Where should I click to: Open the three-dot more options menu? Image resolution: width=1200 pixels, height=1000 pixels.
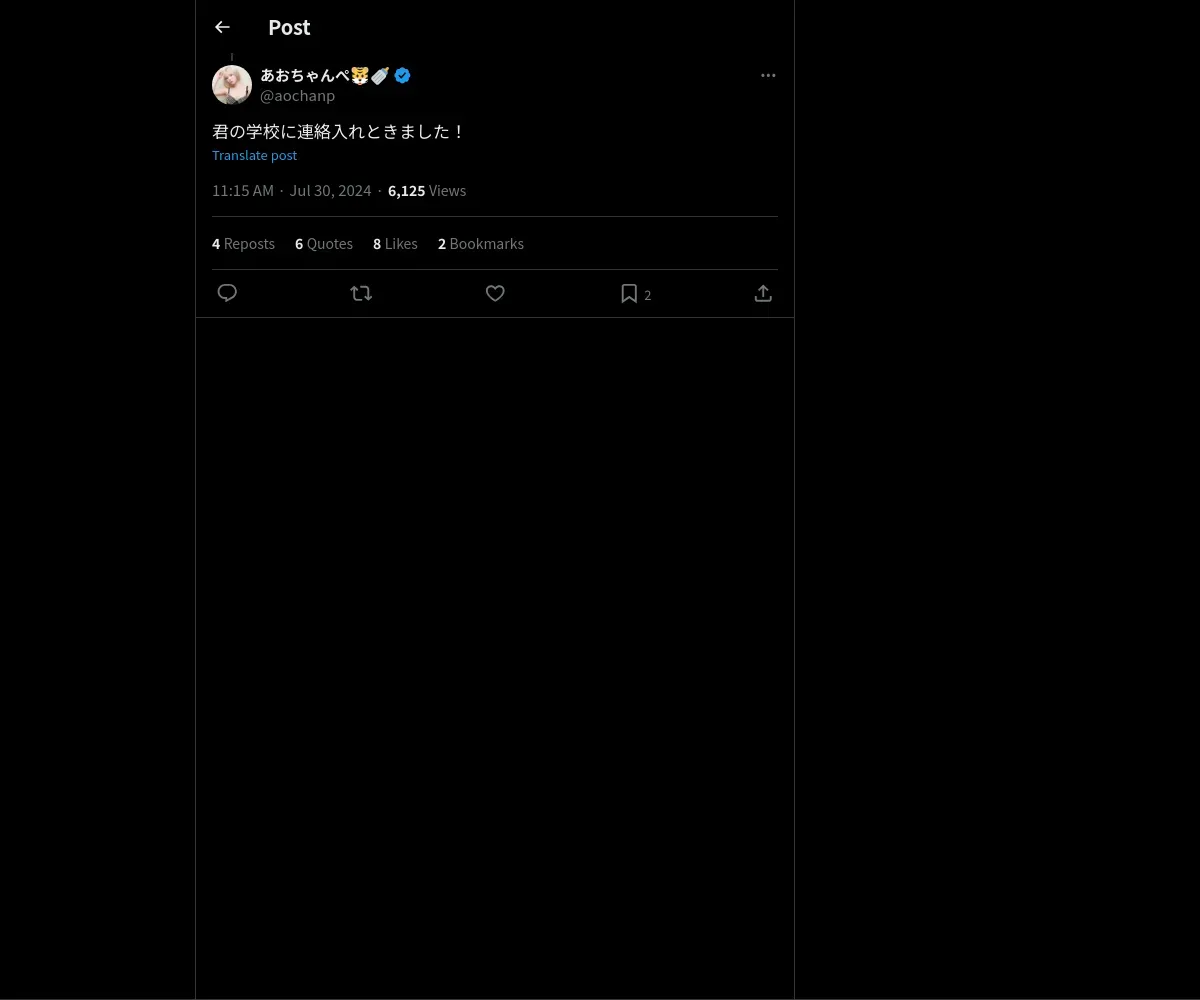click(768, 75)
